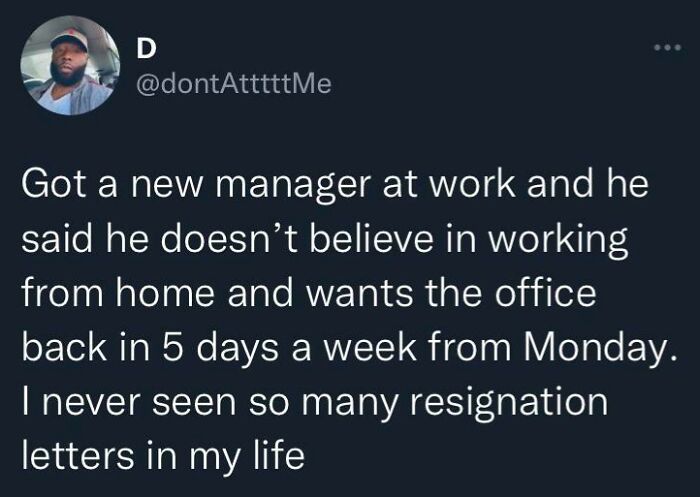Viewport: 700px width, 497px height.
Task: Click the @dontAtttttMe handle
Action: coord(230,86)
